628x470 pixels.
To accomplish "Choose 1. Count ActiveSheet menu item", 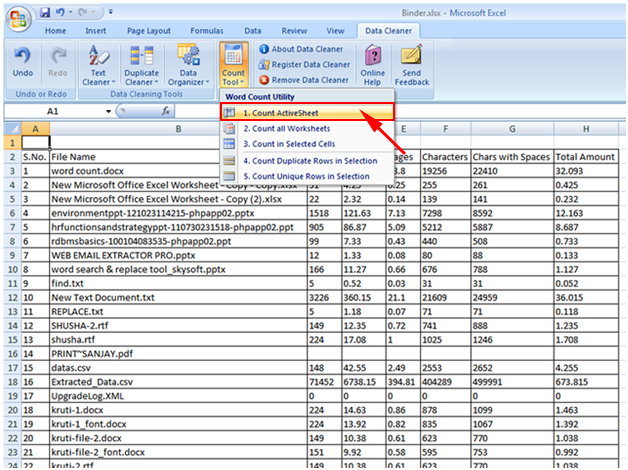I will point(307,113).
